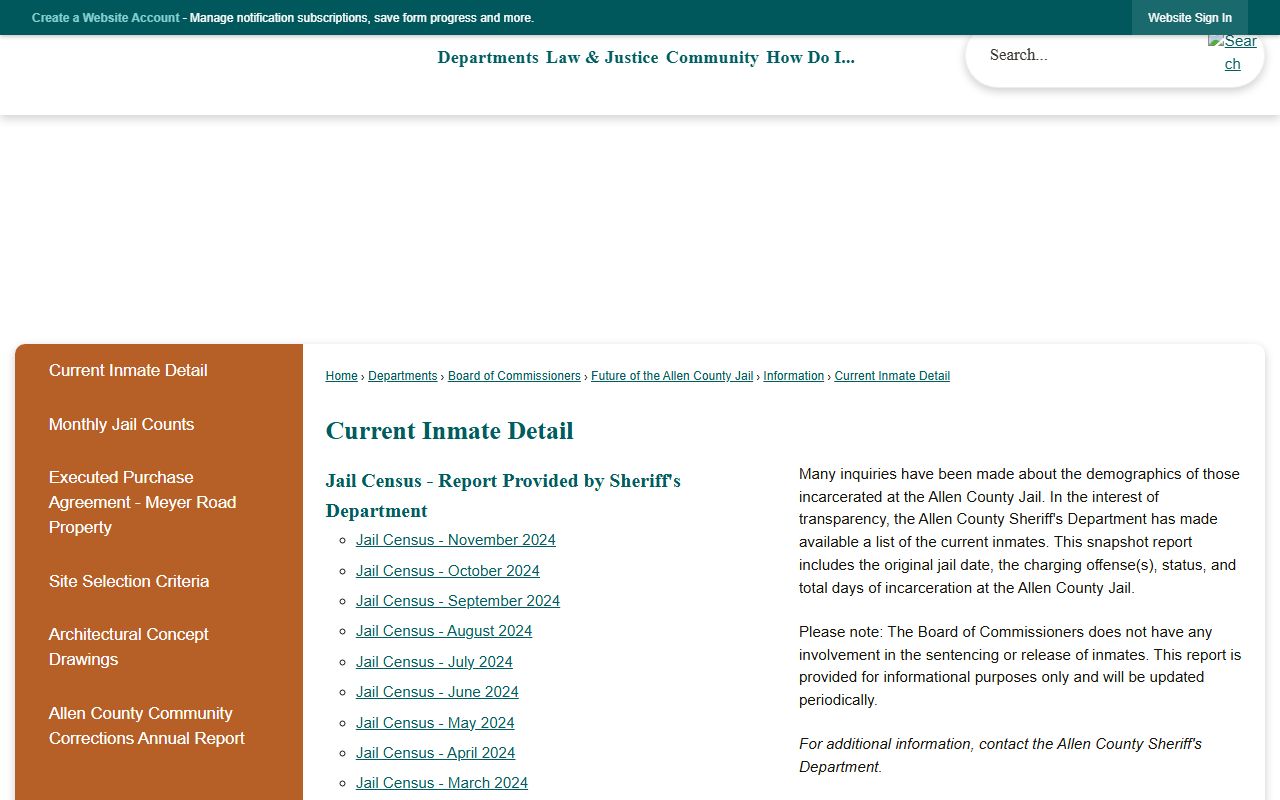Go to Home breadcrumb link
The image size is (1280, 800).
[x=341, y=376]
